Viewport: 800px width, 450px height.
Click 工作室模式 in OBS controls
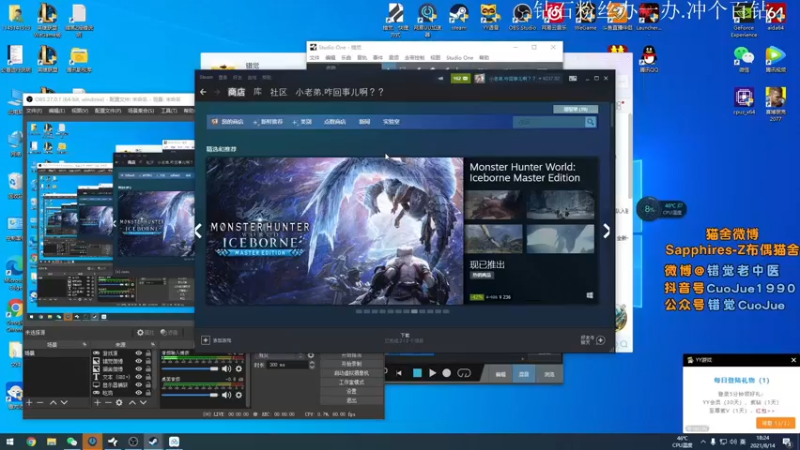352,382
